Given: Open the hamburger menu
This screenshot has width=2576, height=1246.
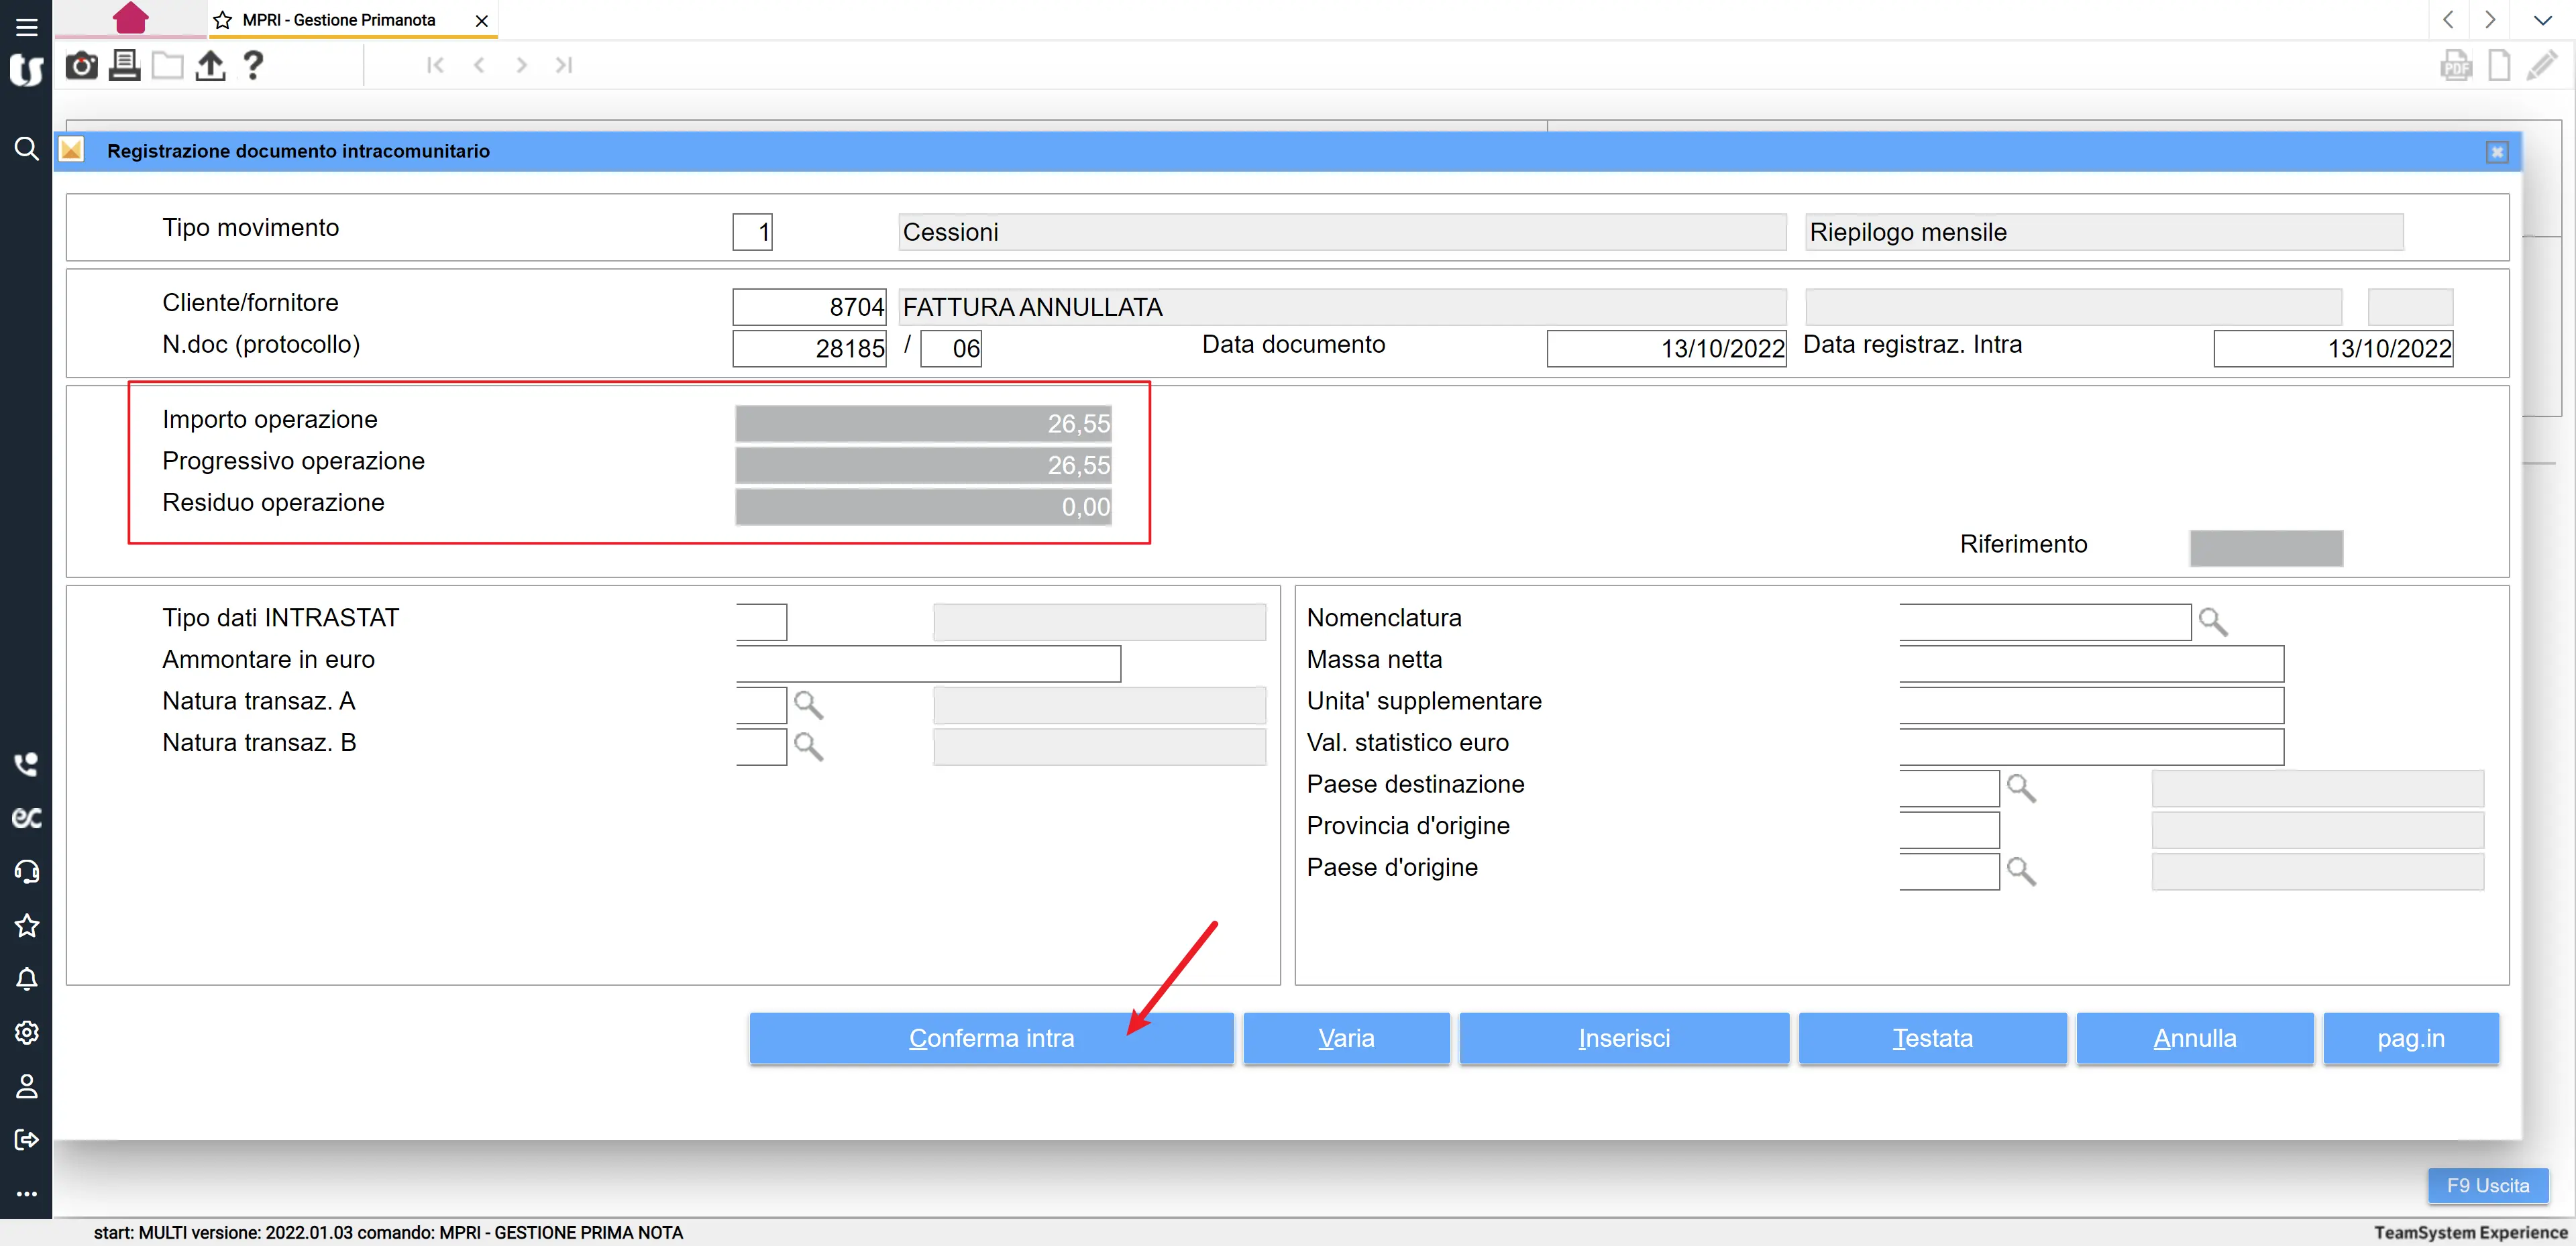Looking at the screenshot, I should (26, 26).
